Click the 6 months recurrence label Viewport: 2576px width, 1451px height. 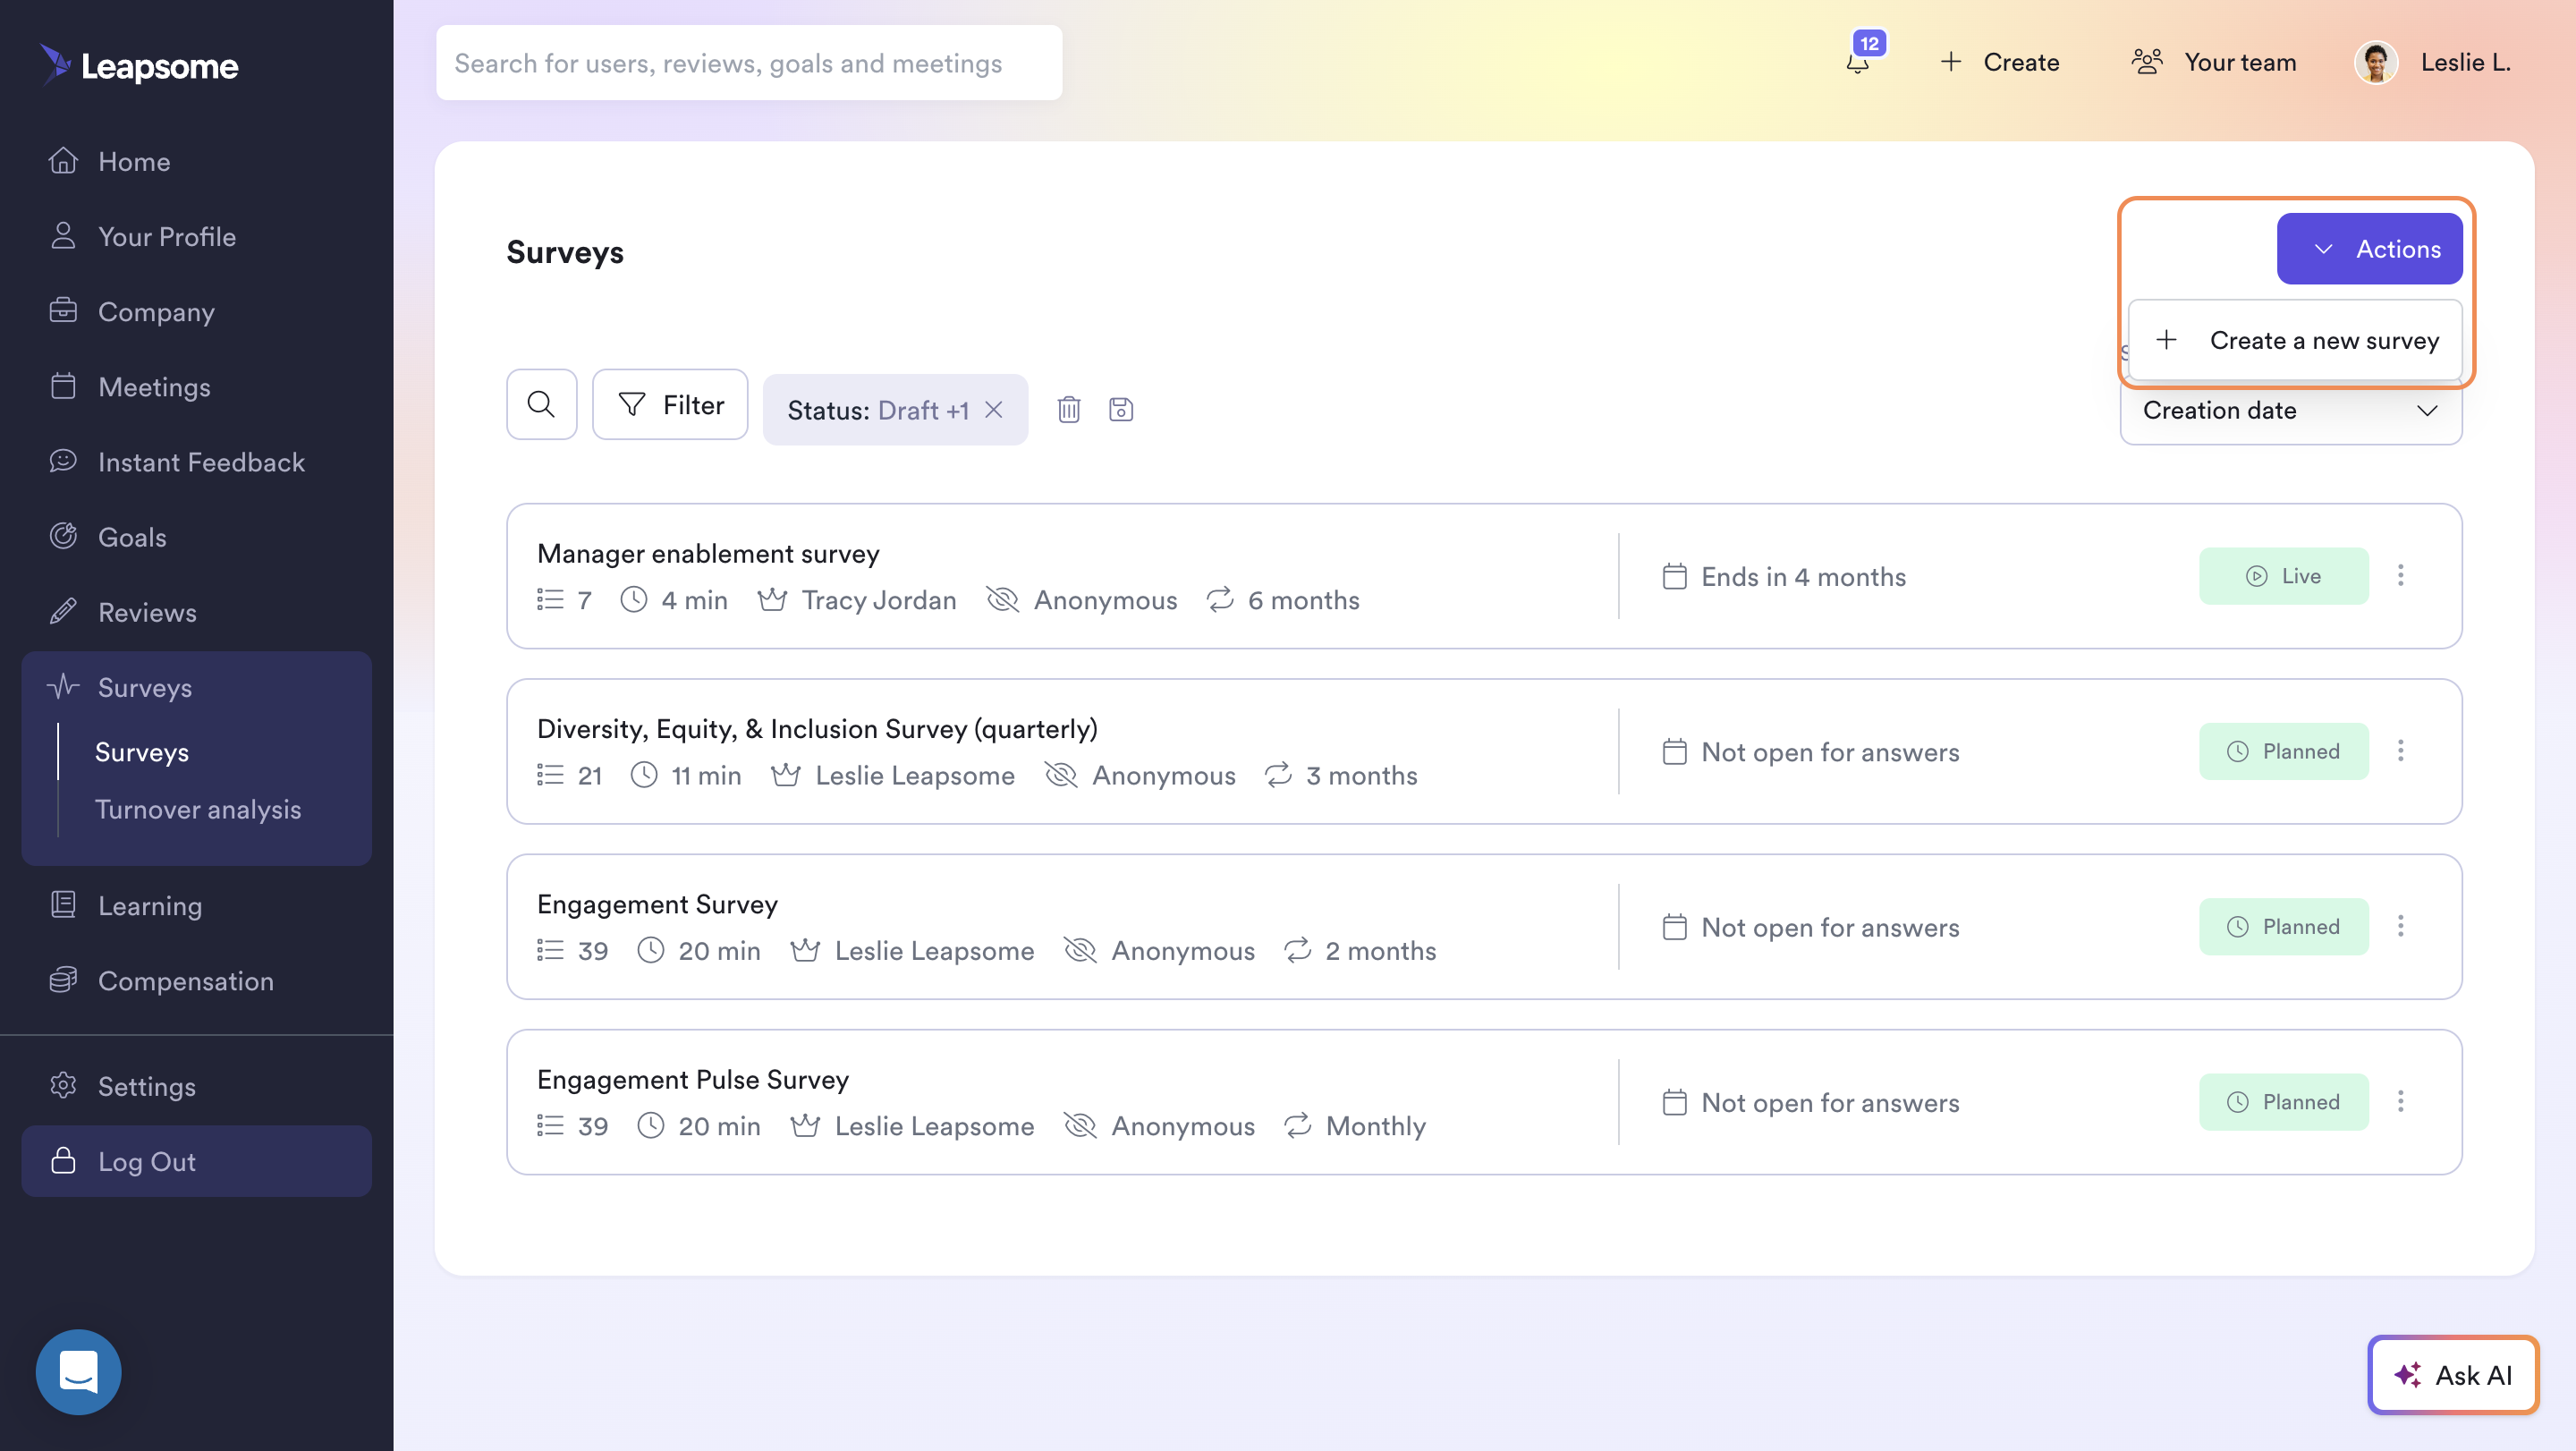point(1303,600)
